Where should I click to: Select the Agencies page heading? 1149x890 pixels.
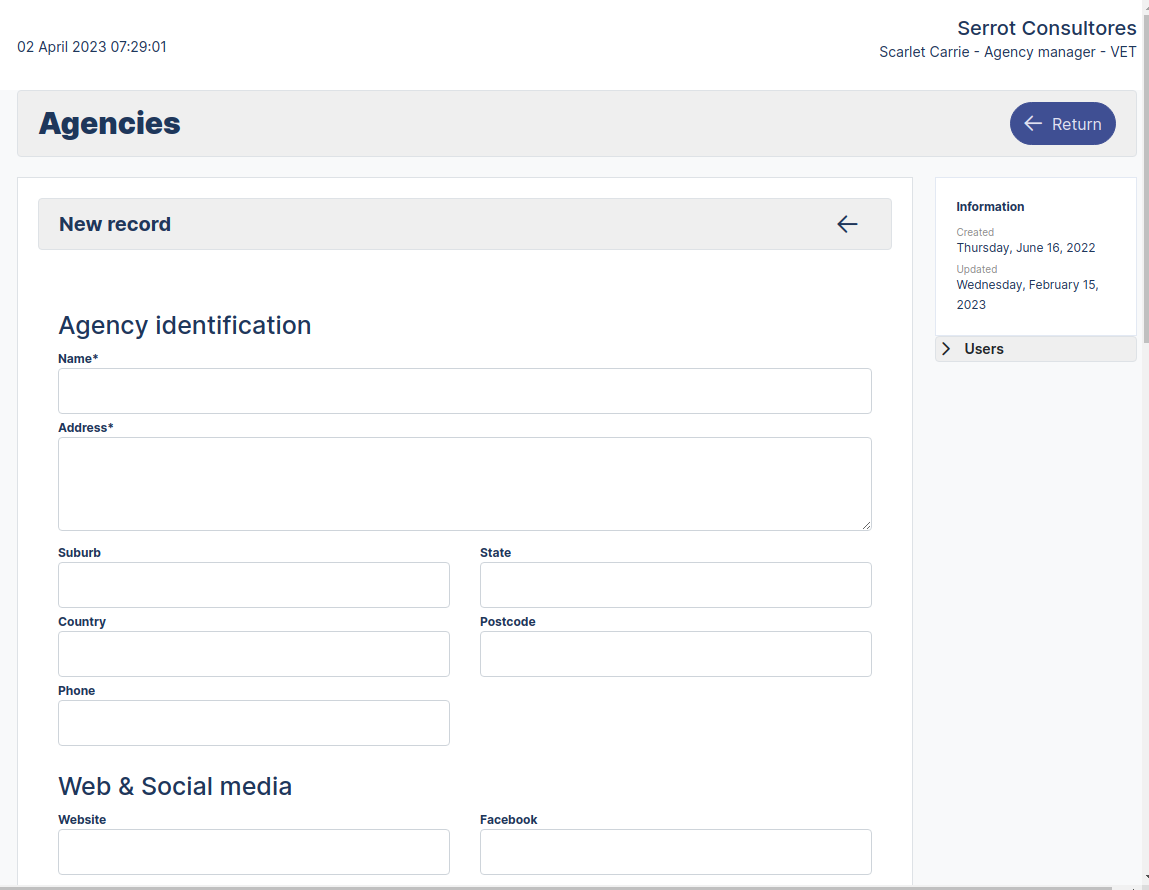(109, 123)
